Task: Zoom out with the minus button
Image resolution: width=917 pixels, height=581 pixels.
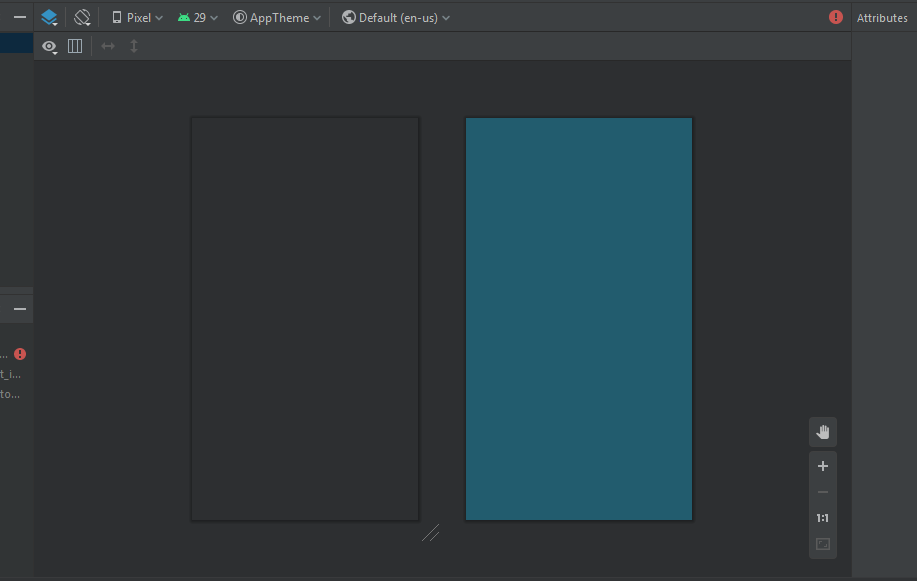Action: [x=823, y=492]
